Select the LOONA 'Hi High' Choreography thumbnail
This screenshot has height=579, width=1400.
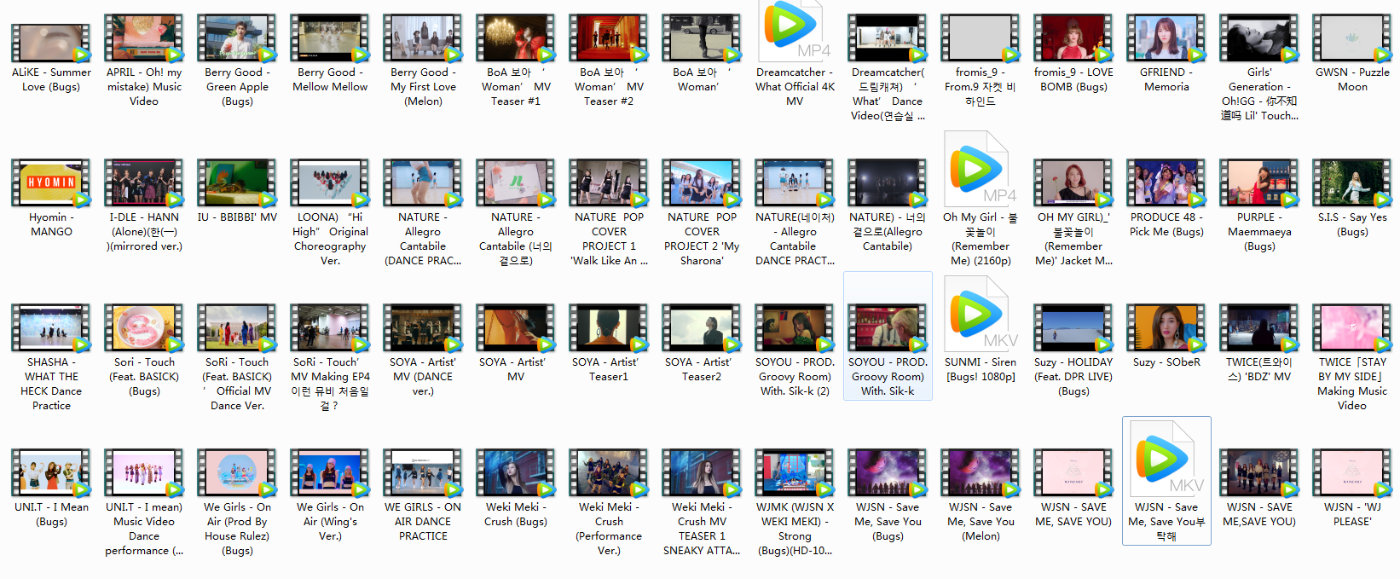click(x=330, y=183)
